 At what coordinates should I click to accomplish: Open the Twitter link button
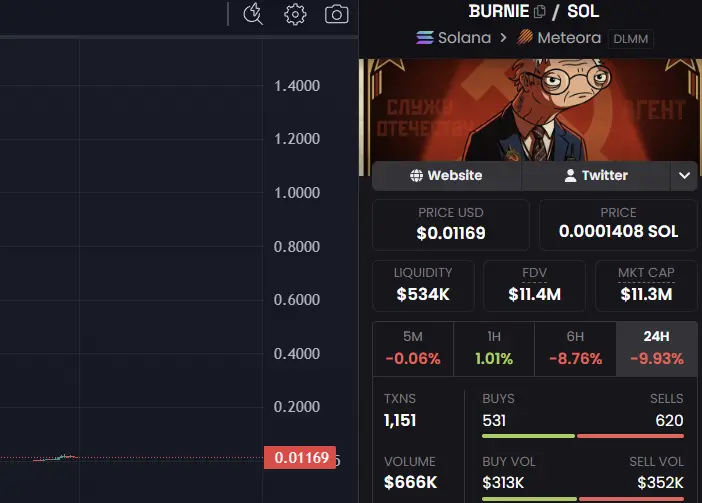point(596,175)
